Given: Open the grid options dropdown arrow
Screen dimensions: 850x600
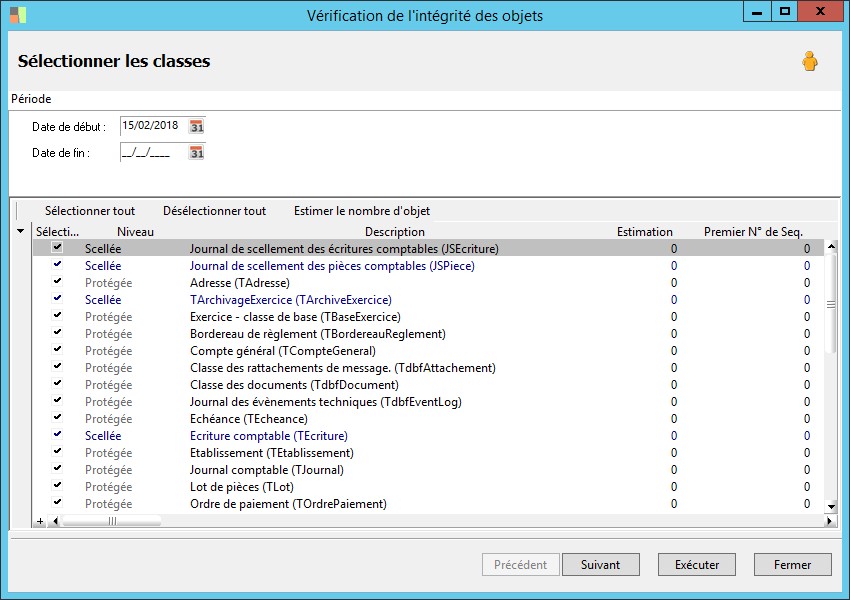Looking at the screenshot, I should point(21,231).
